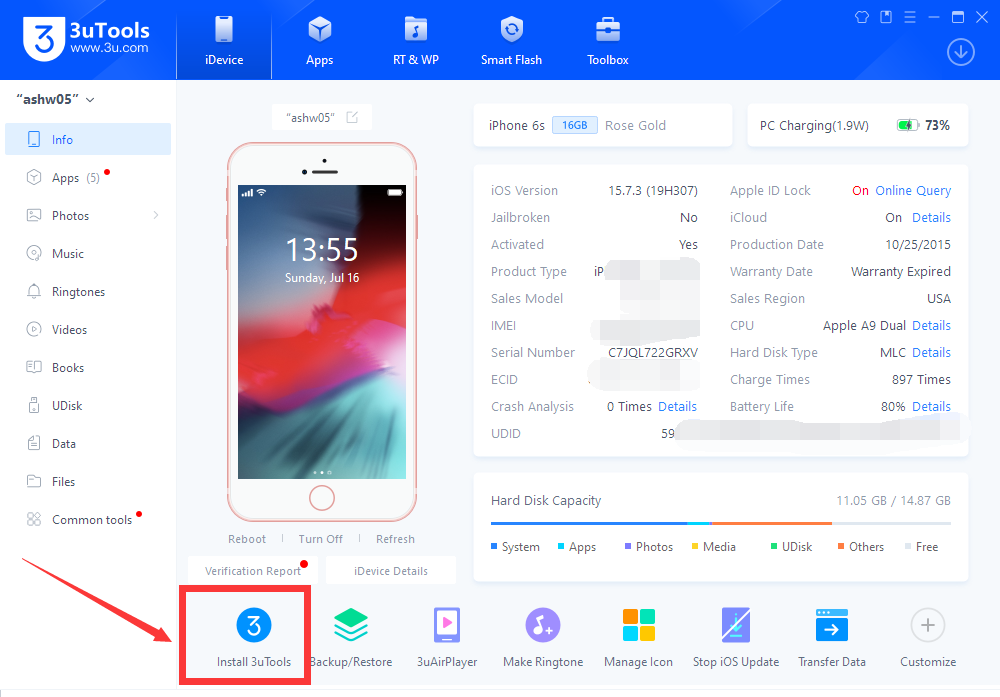Open Hard Disk Type Details link
Image resolution: width=1000 pixels, height=697 pixels.
pyautogui.click(x=931, y=353)
